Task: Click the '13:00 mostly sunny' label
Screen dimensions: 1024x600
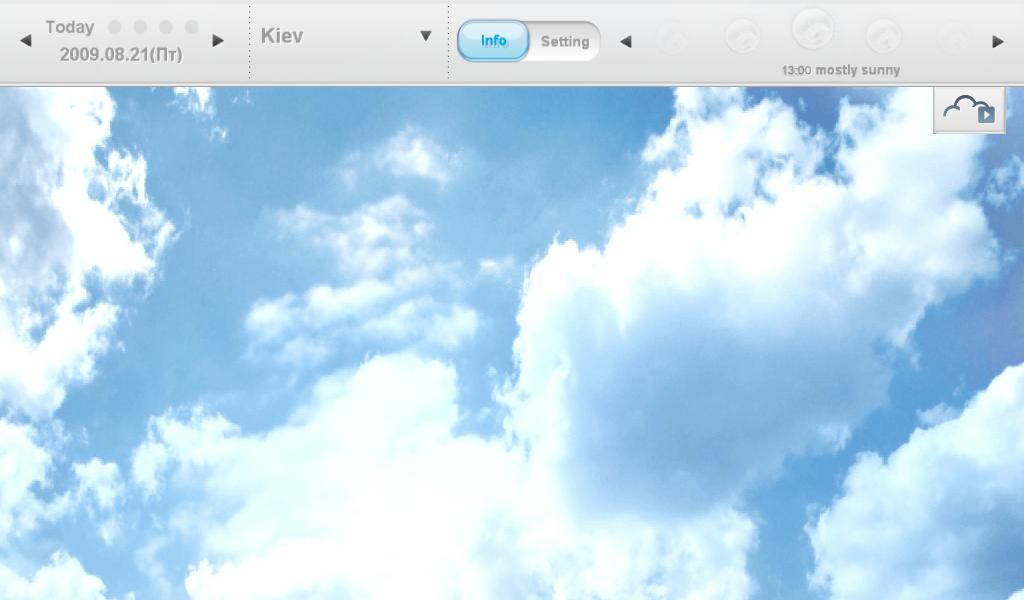Action: (840, 70)
